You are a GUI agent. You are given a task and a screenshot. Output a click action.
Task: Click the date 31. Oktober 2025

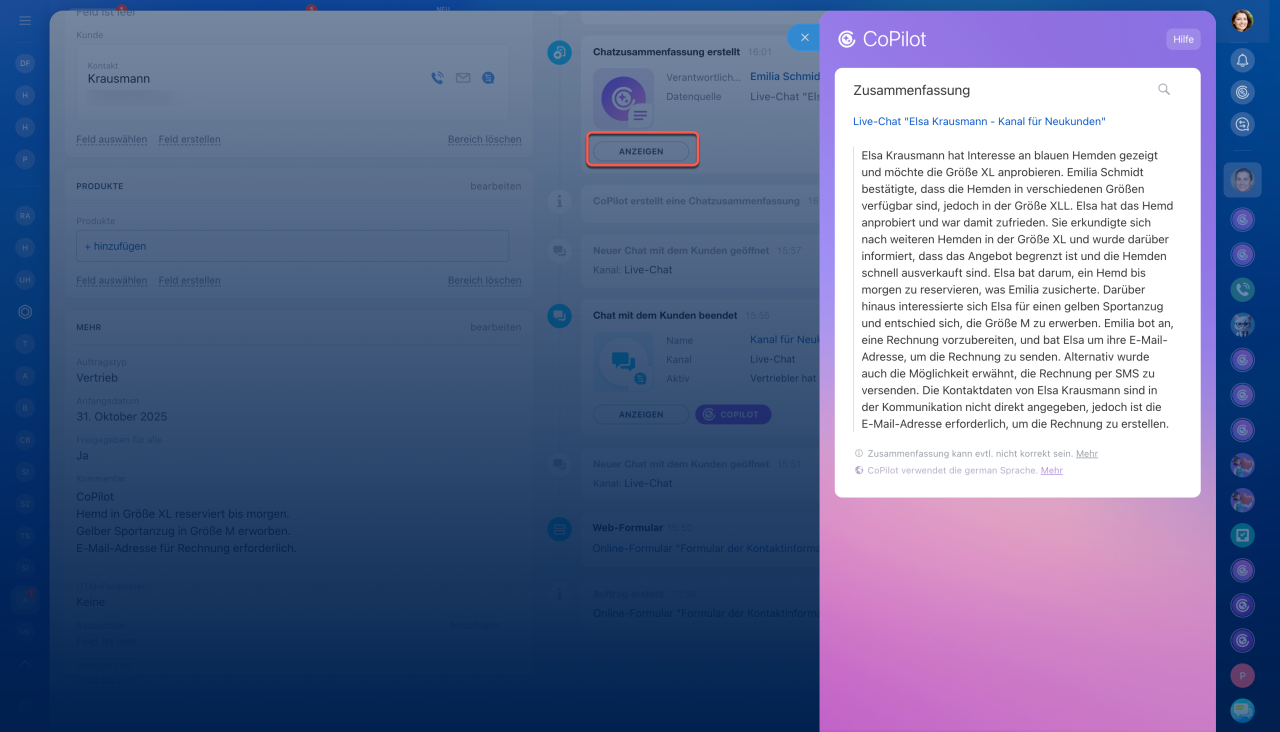tap(122, 417)
